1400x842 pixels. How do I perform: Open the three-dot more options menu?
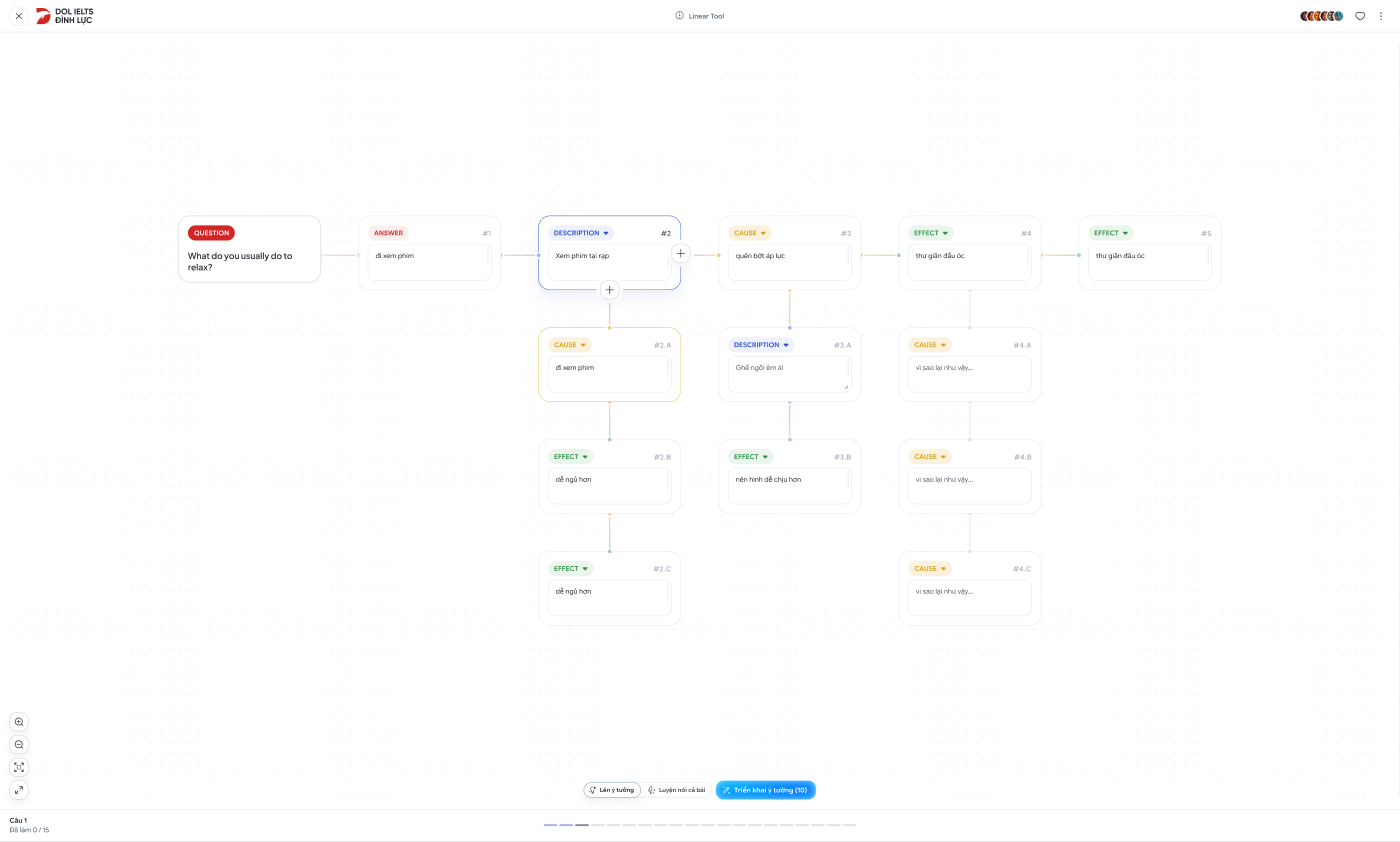click(1381, 16)
